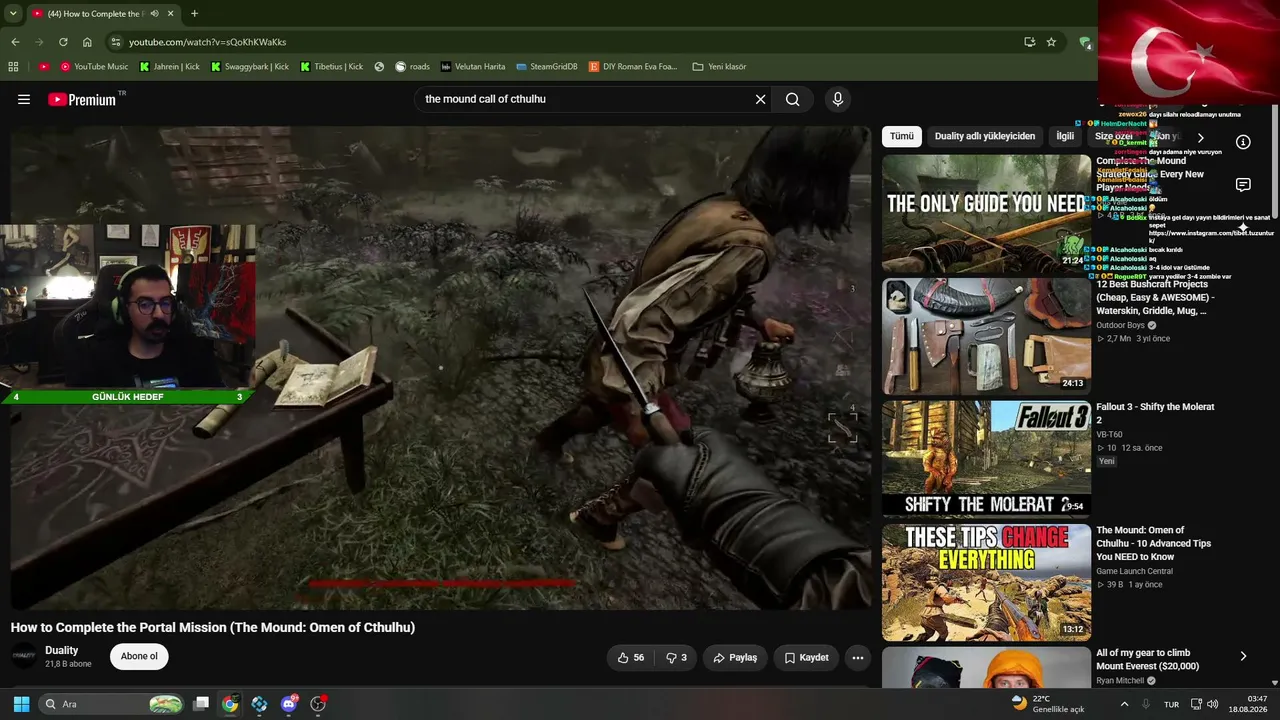
Task: Open the Duality channel name link
Action: (62, 650)
